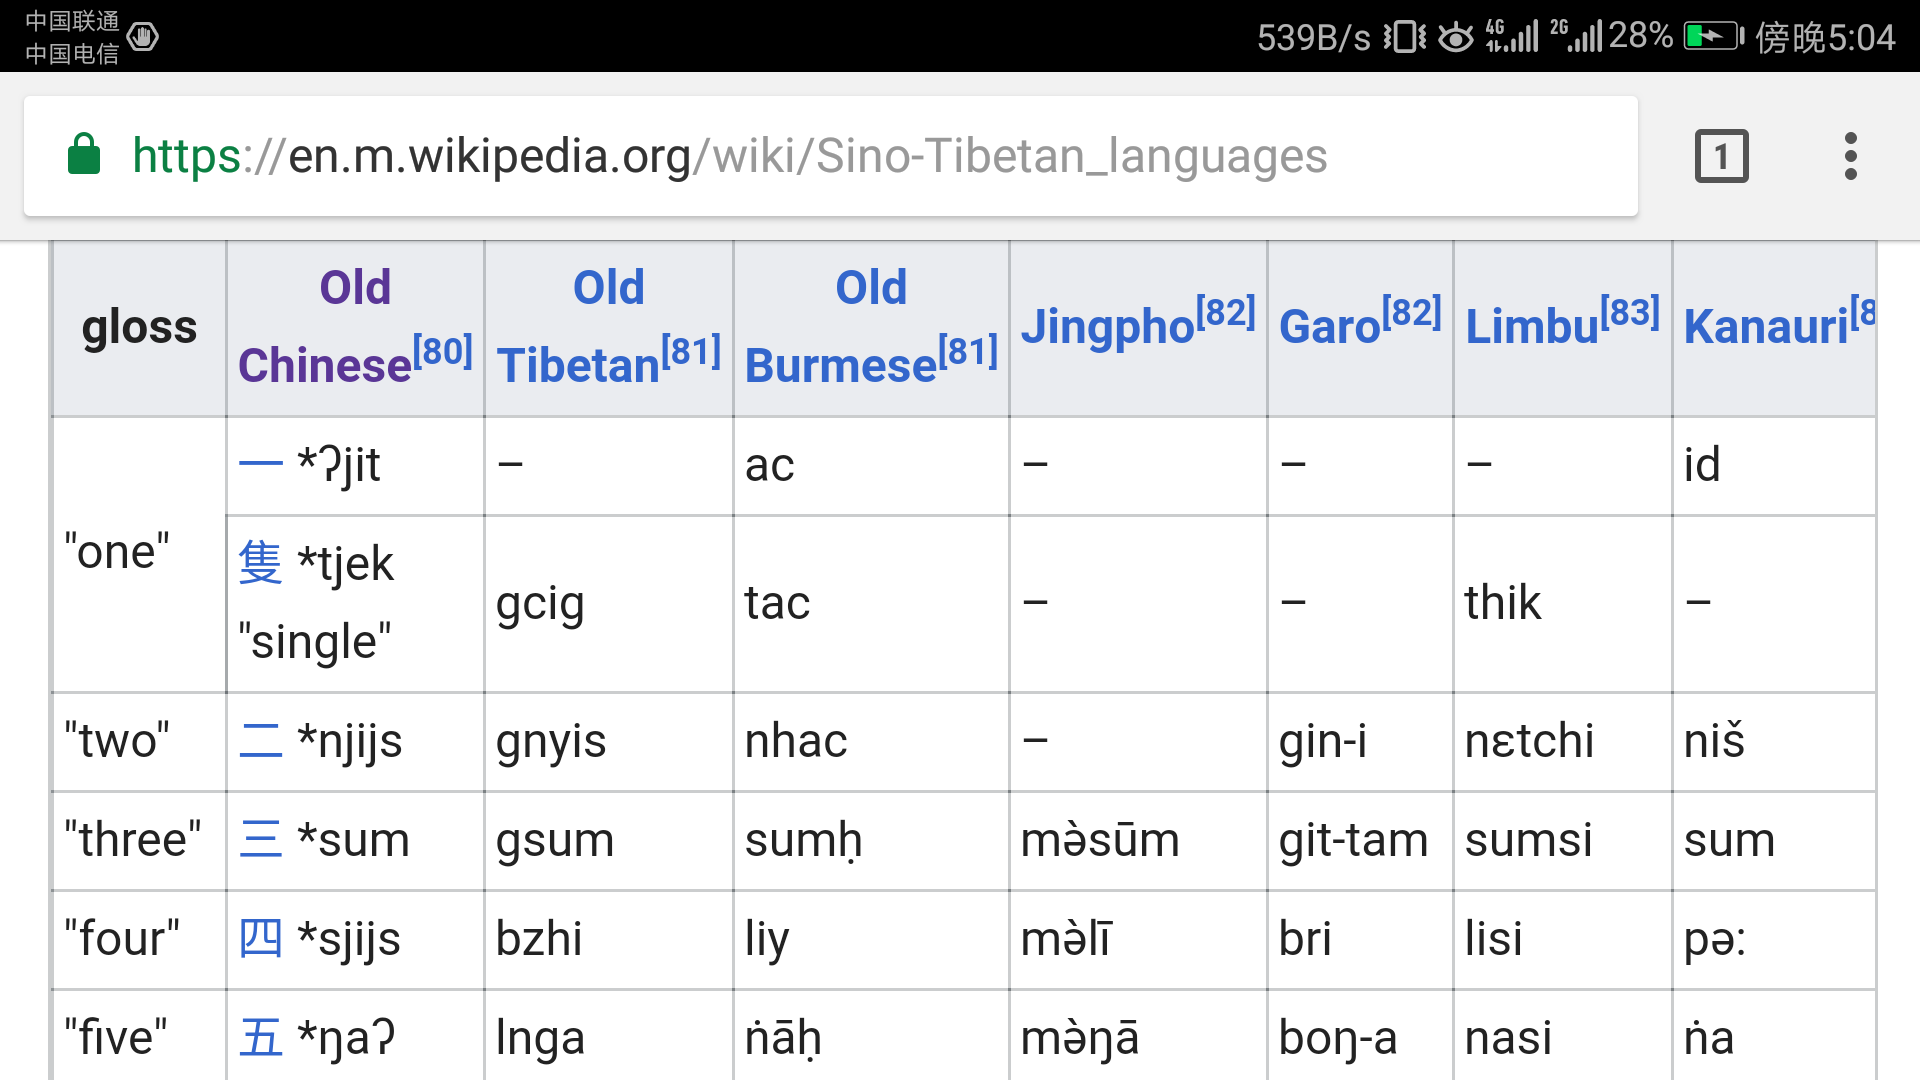
Task: Tap the vibrate mode status icon
Action: tap(1405, 37)
